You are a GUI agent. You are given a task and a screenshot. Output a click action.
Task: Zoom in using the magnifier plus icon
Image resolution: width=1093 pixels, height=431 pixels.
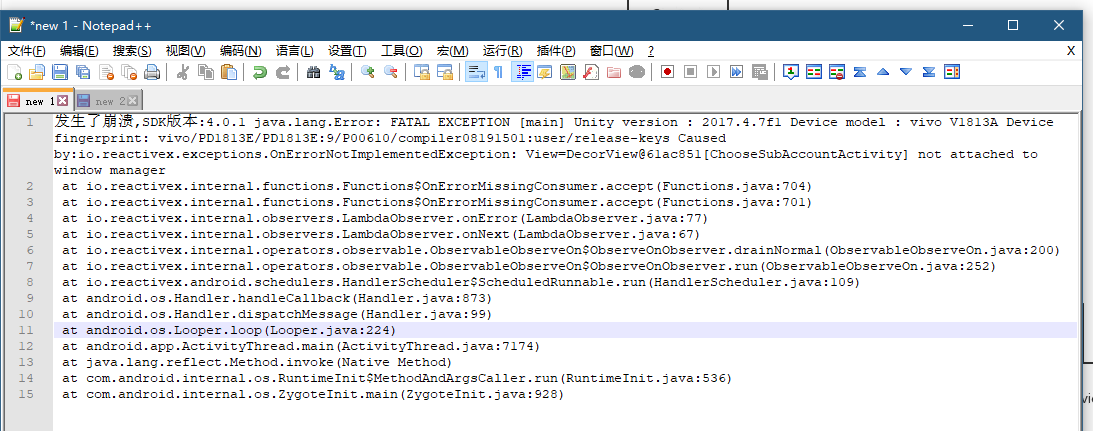tap(367, 72)
